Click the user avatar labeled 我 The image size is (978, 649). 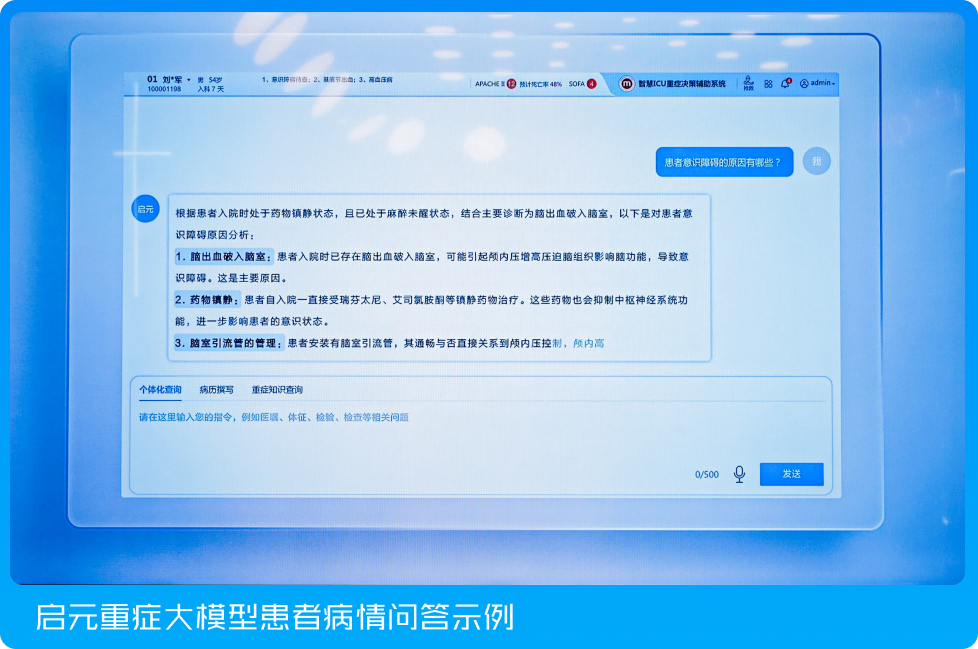click(816, 161)
